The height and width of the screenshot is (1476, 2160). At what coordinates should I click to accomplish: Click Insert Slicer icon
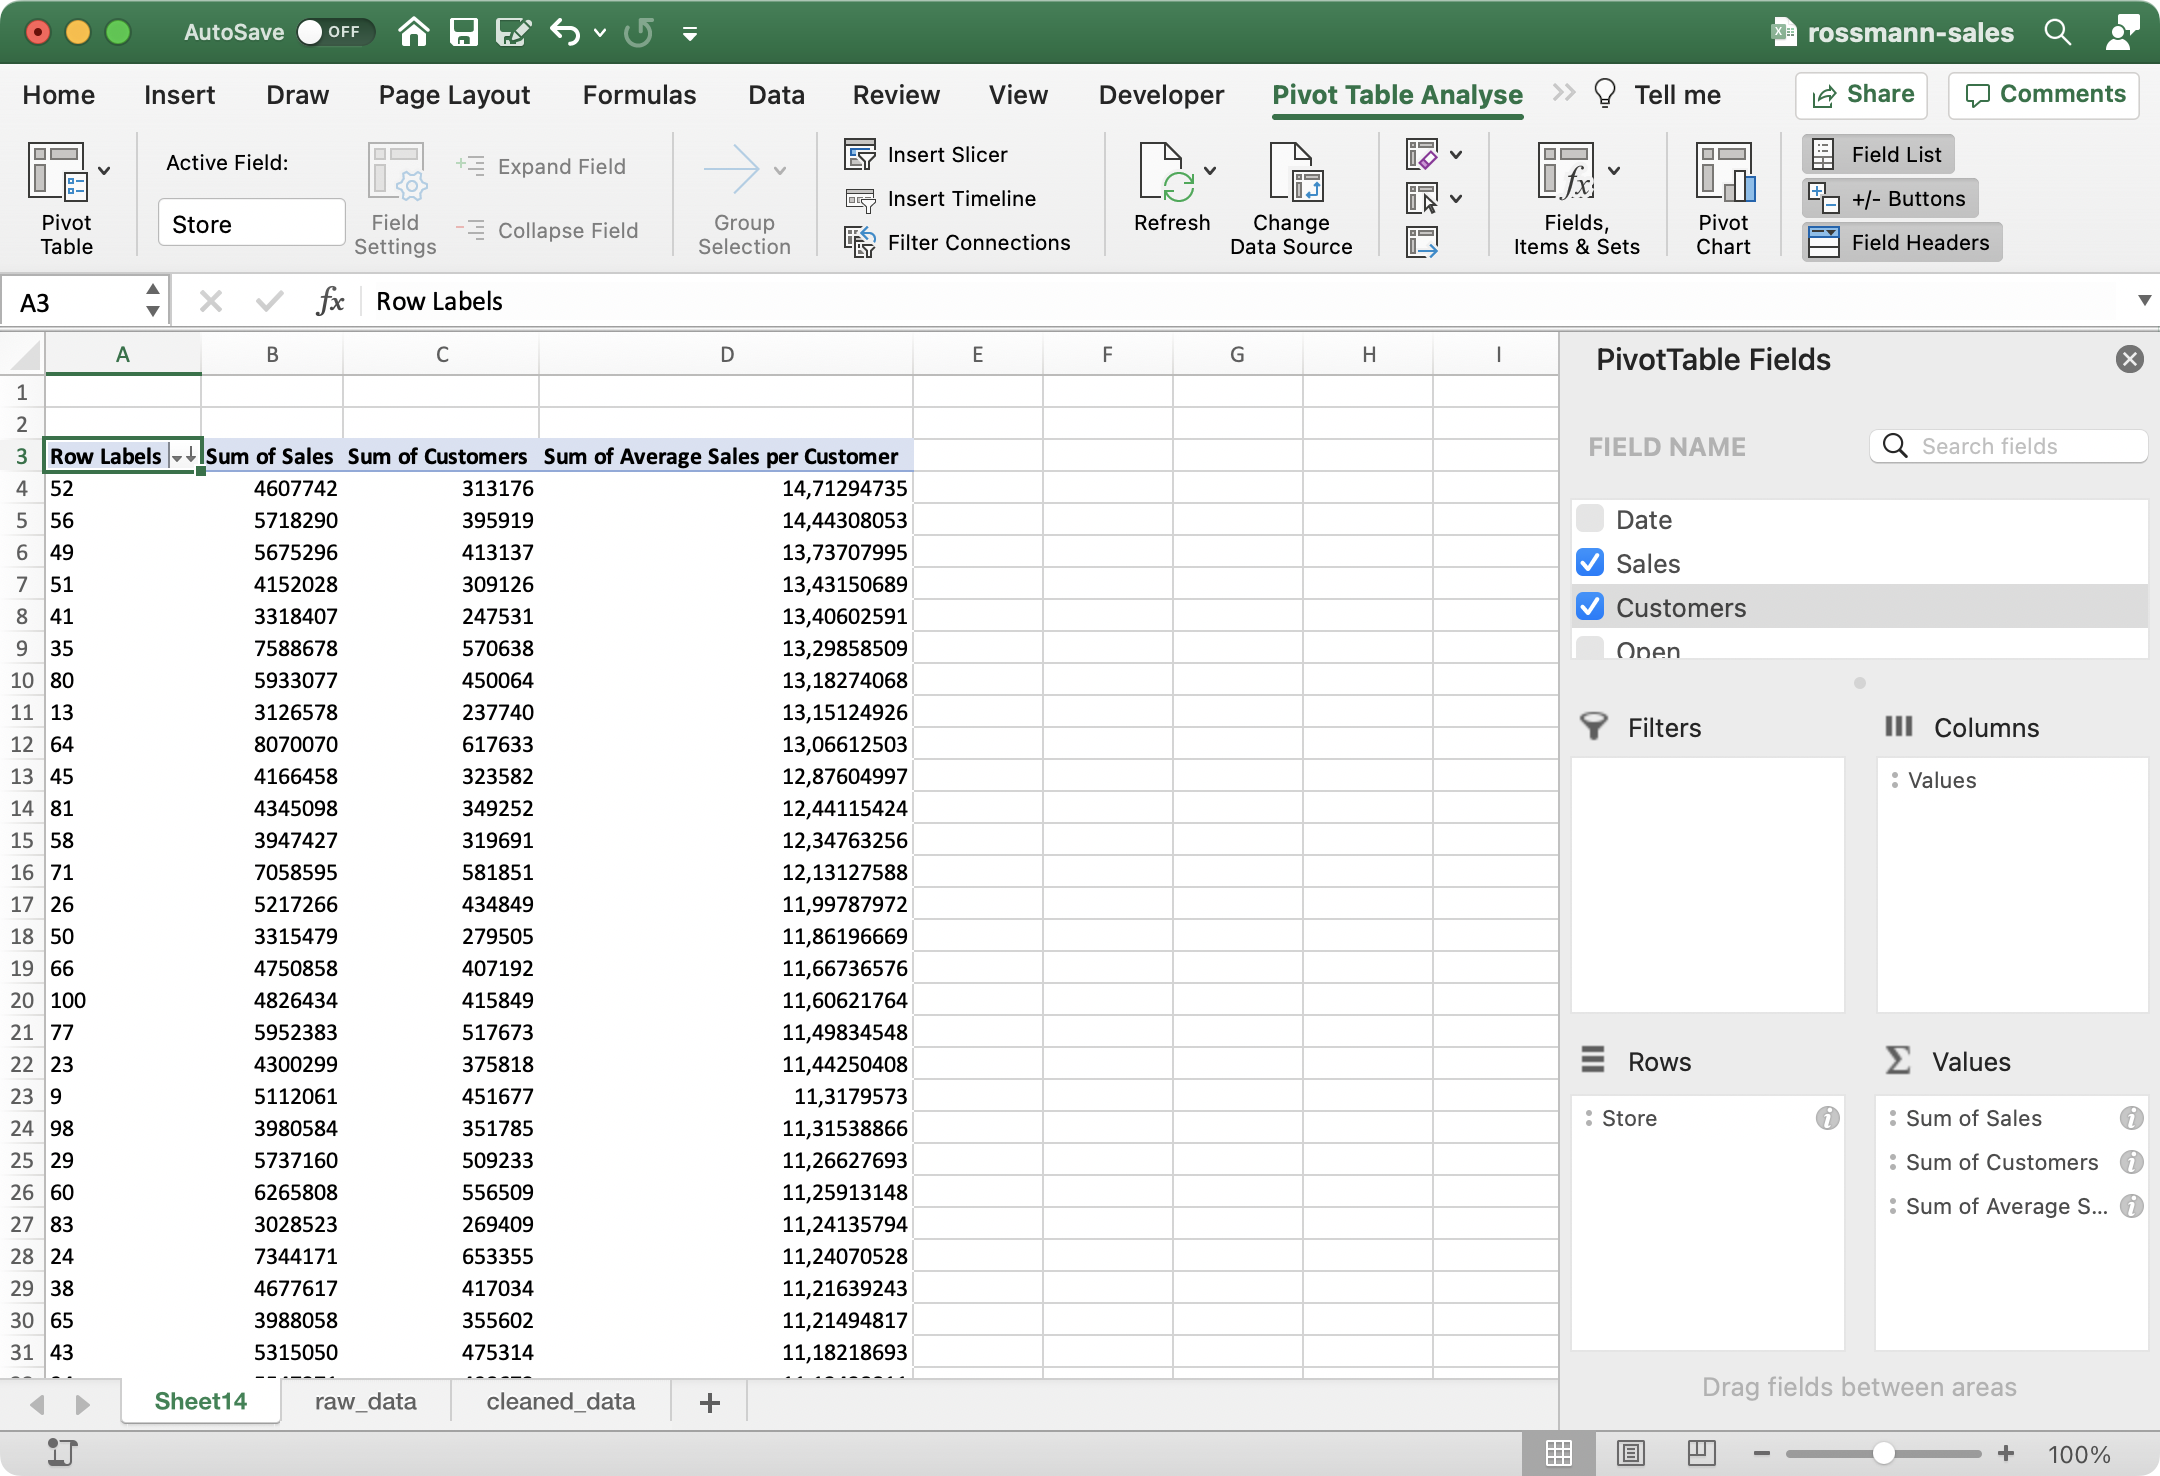coord(860,155)
